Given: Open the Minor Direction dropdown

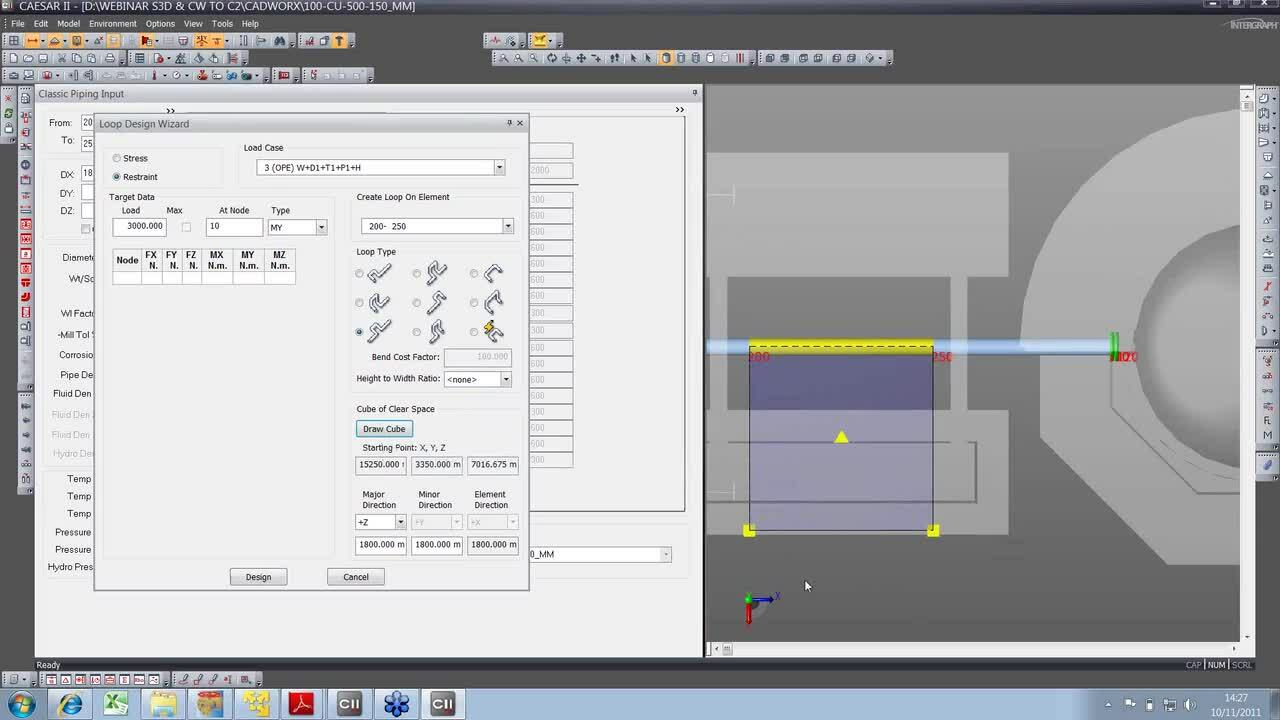Looking at the screenshot, I should (456, 522).
